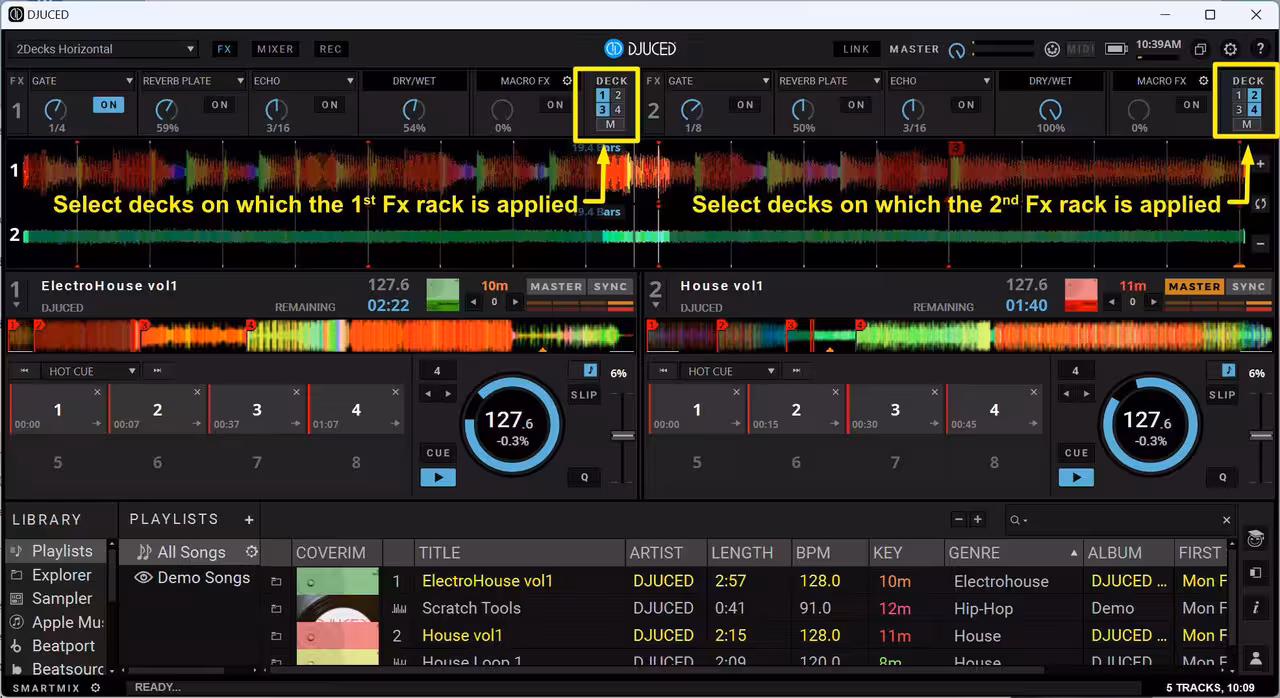The height and width of the screenshot is (698, 1280).
Task: Open Reverb Plate dropdown on FX rack 1
Action: [x=193, y=81]
